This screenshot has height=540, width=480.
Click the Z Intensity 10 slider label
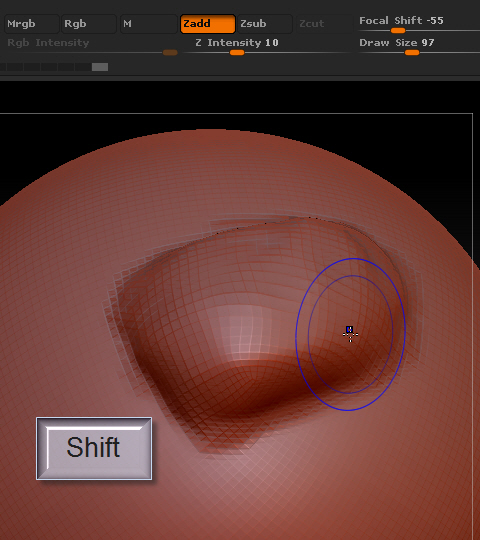(237, 43)
